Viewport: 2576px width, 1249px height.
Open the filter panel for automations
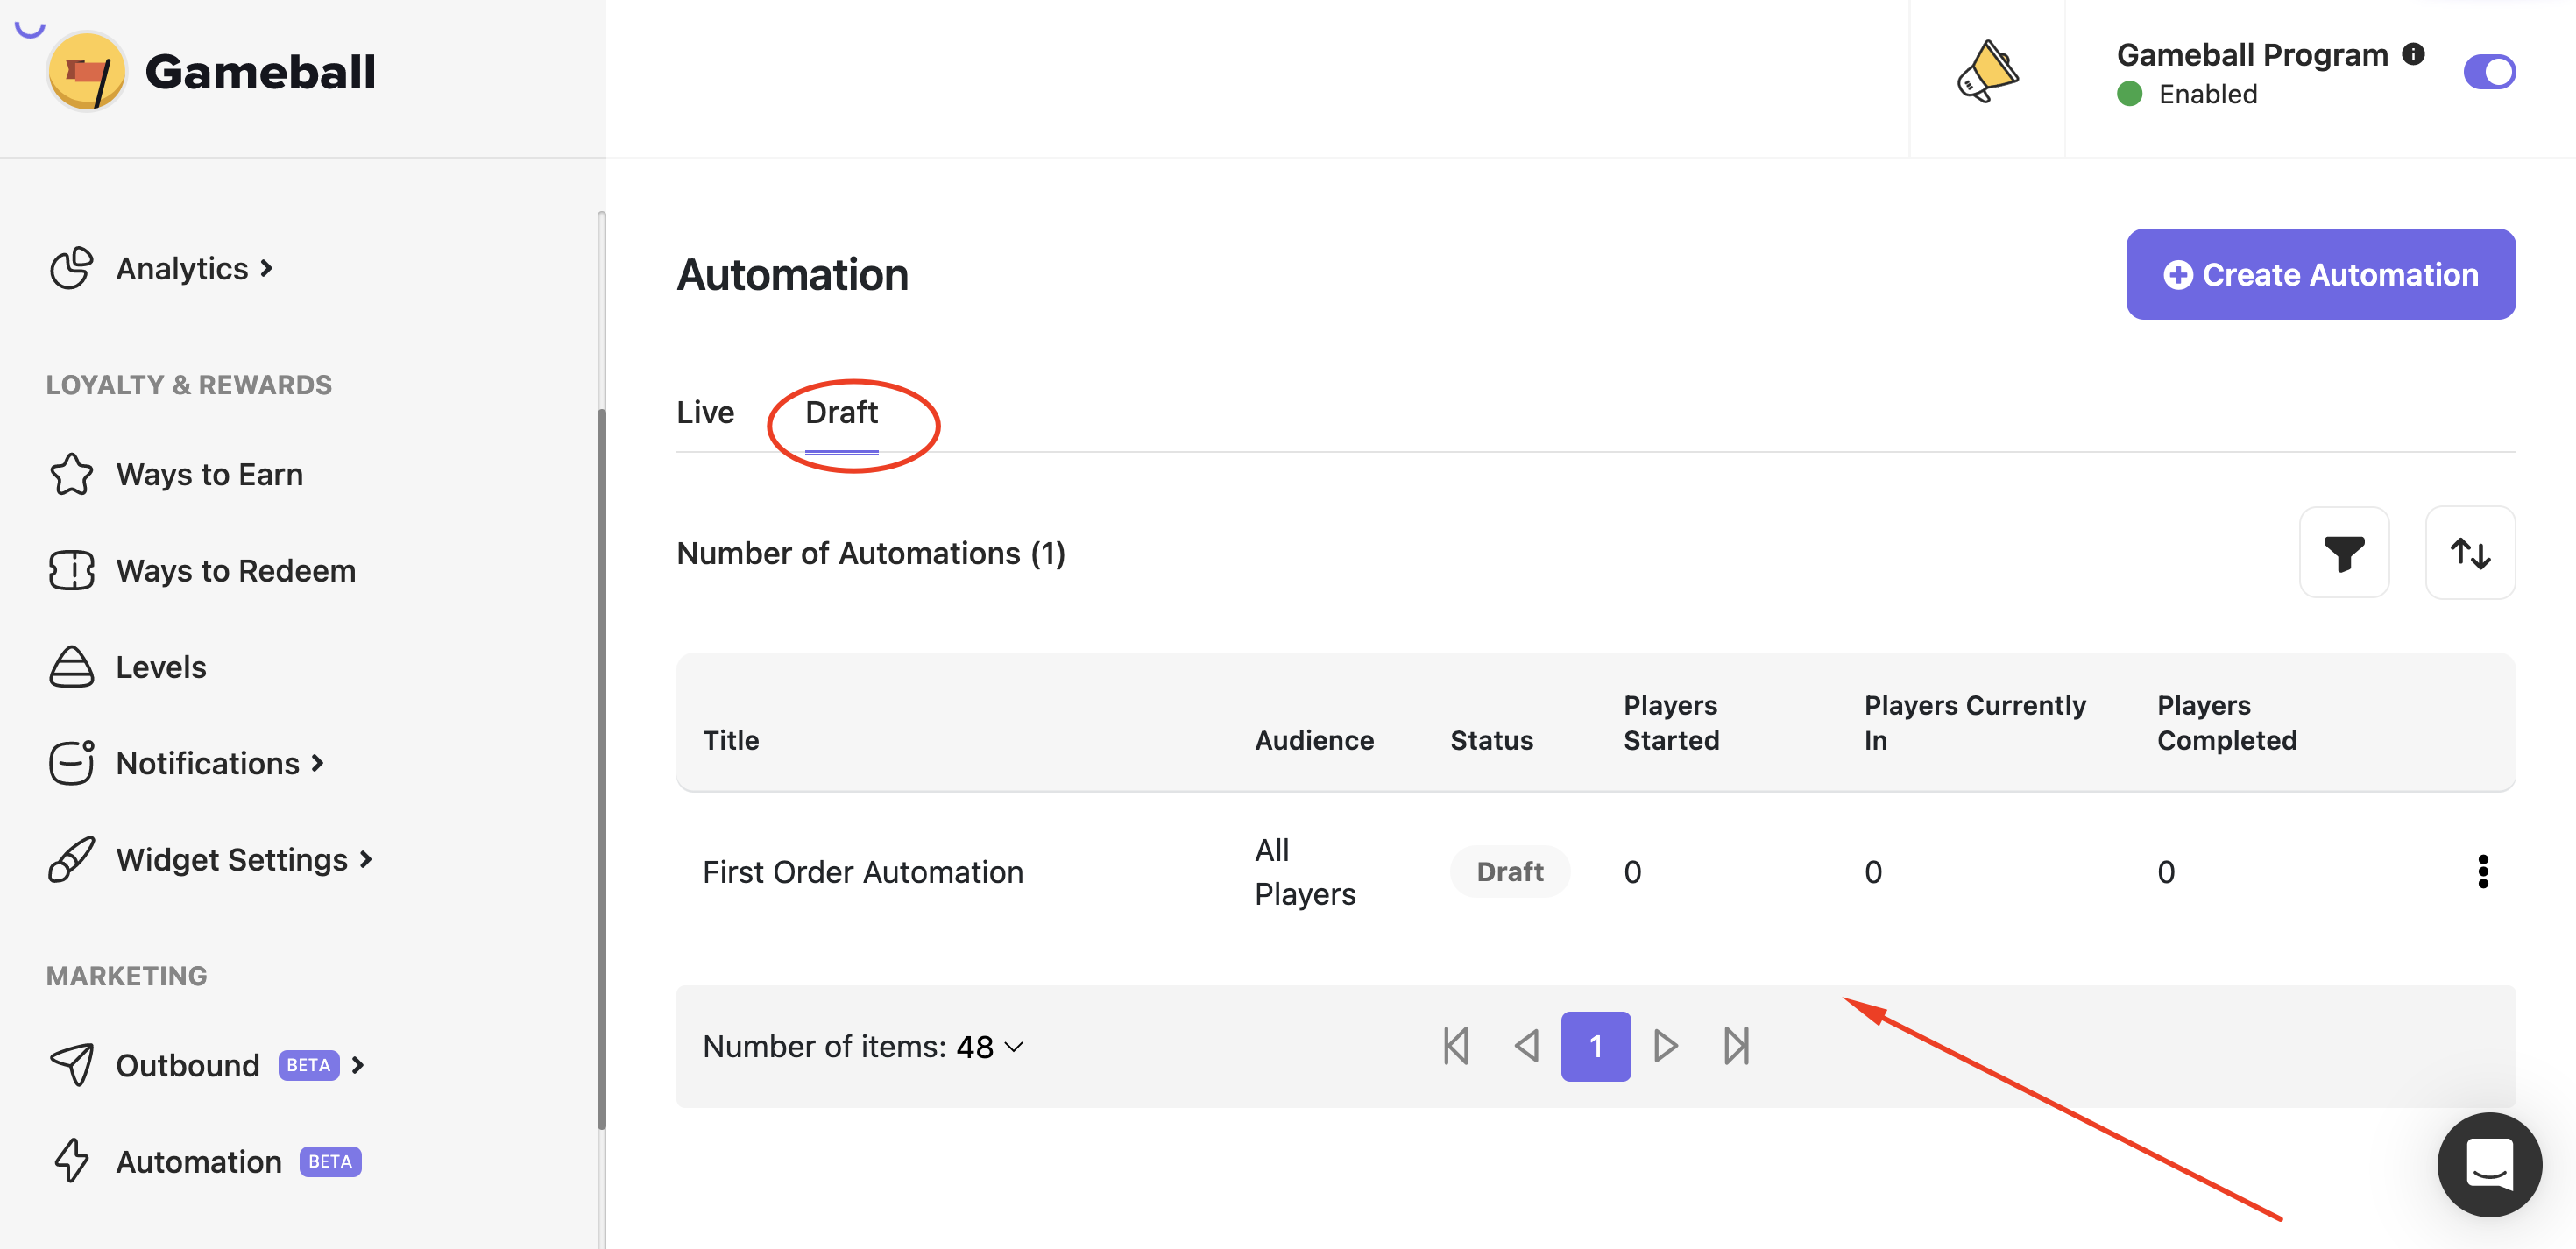[x=2344, y=552]
